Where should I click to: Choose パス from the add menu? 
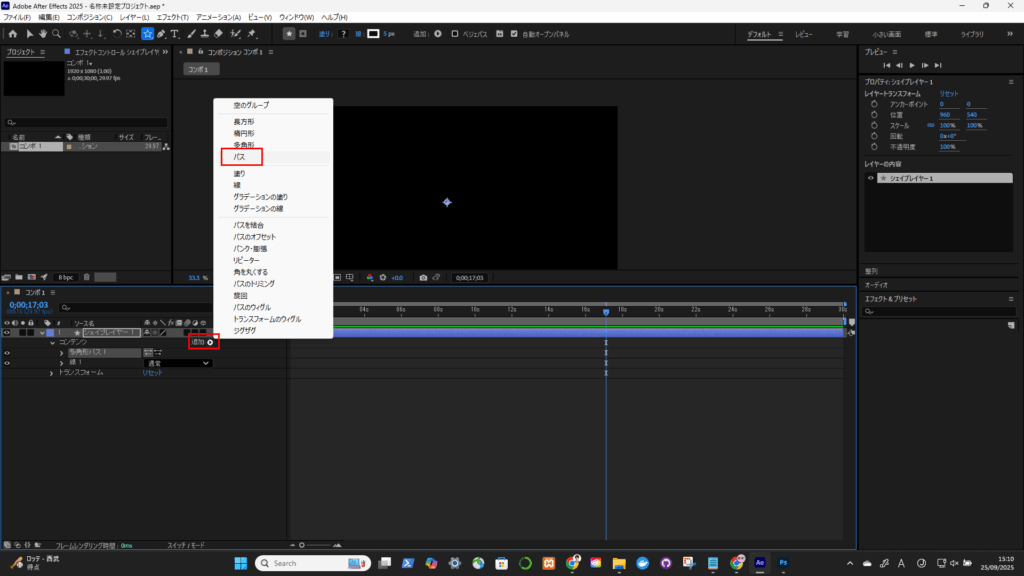240,157
